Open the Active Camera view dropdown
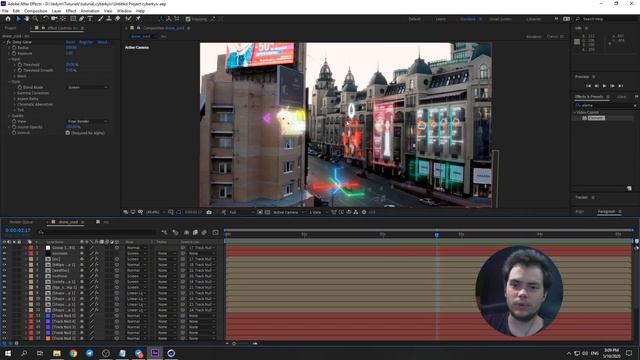640x360 pixels. (289, 212)
